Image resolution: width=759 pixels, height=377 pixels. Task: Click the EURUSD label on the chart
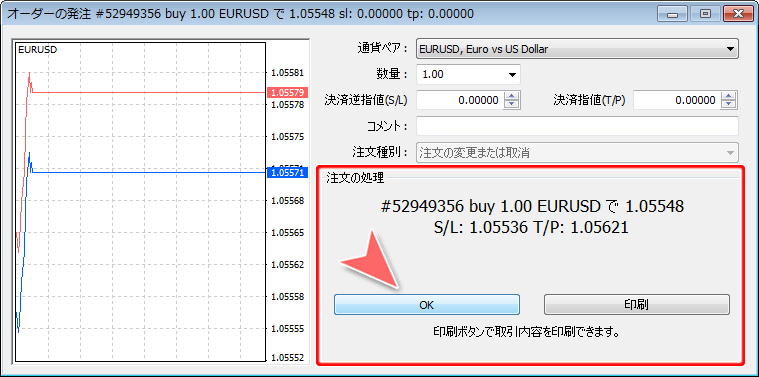click(37, 49)
